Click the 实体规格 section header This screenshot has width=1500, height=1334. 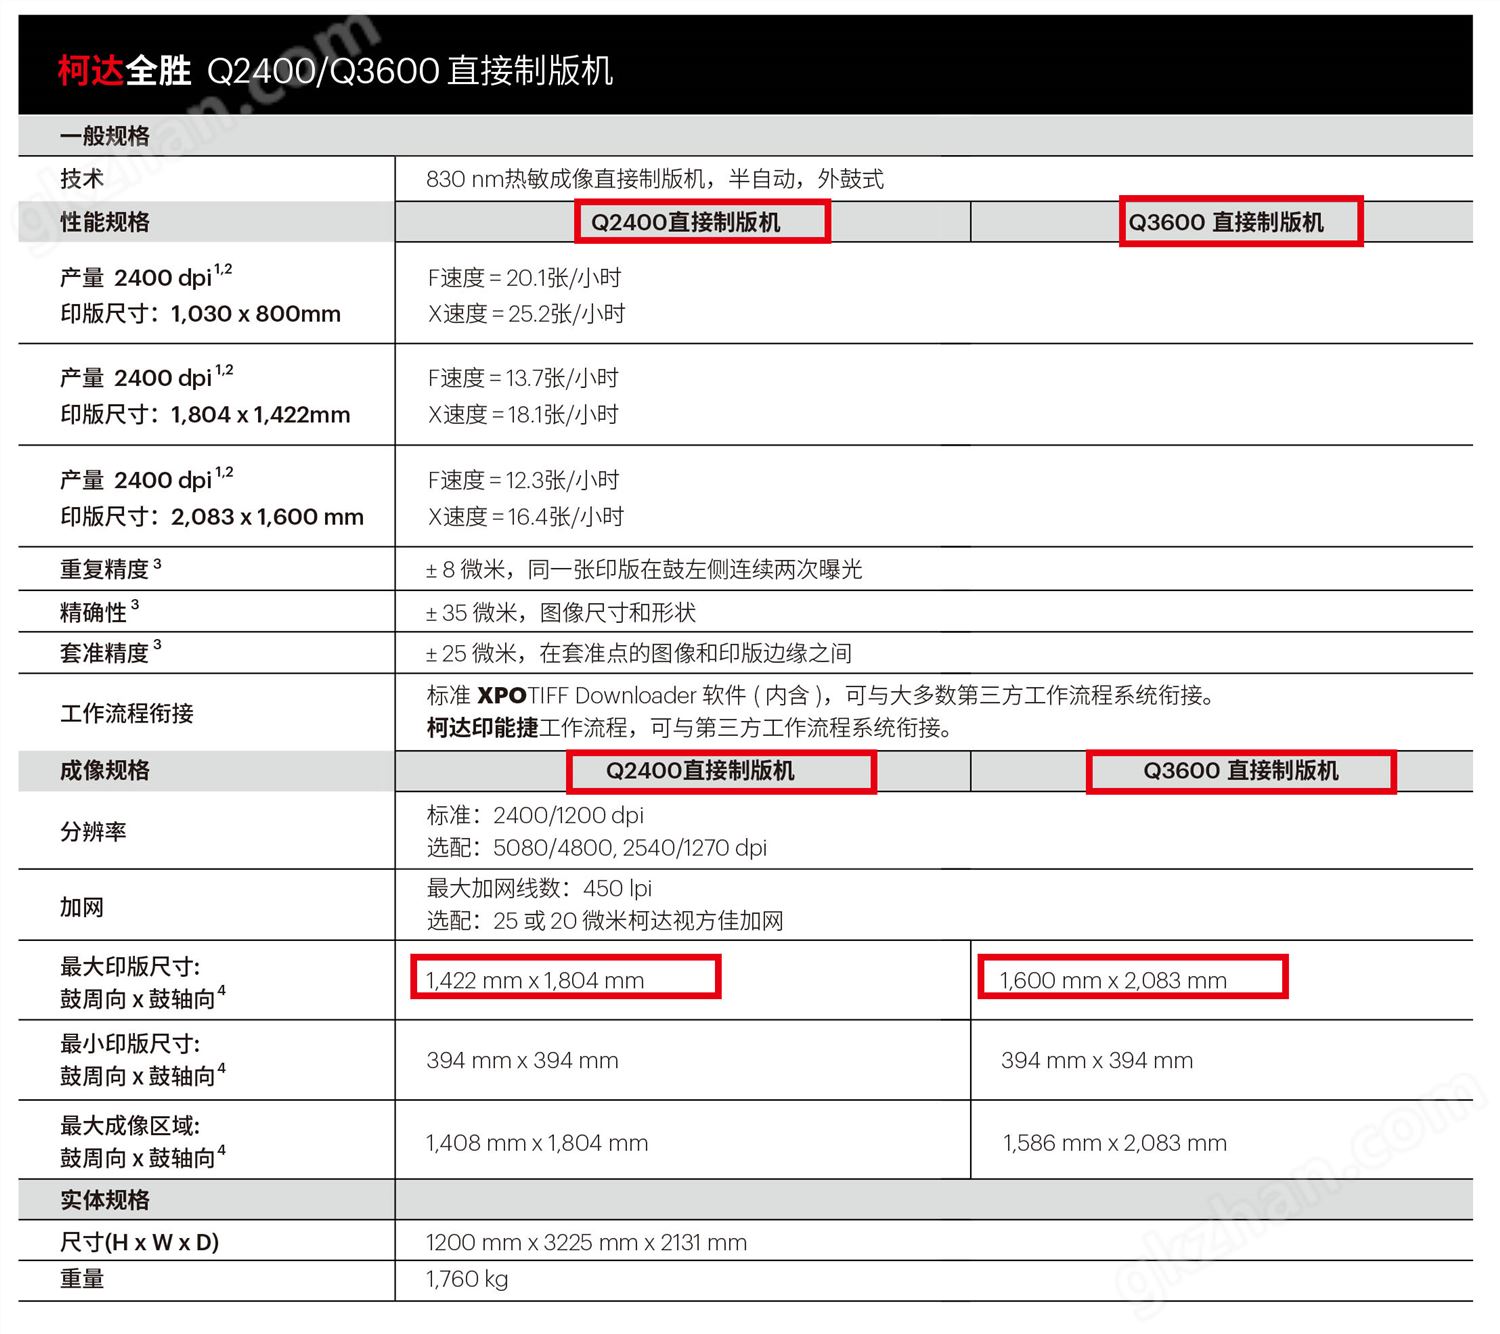point(105,1200)
